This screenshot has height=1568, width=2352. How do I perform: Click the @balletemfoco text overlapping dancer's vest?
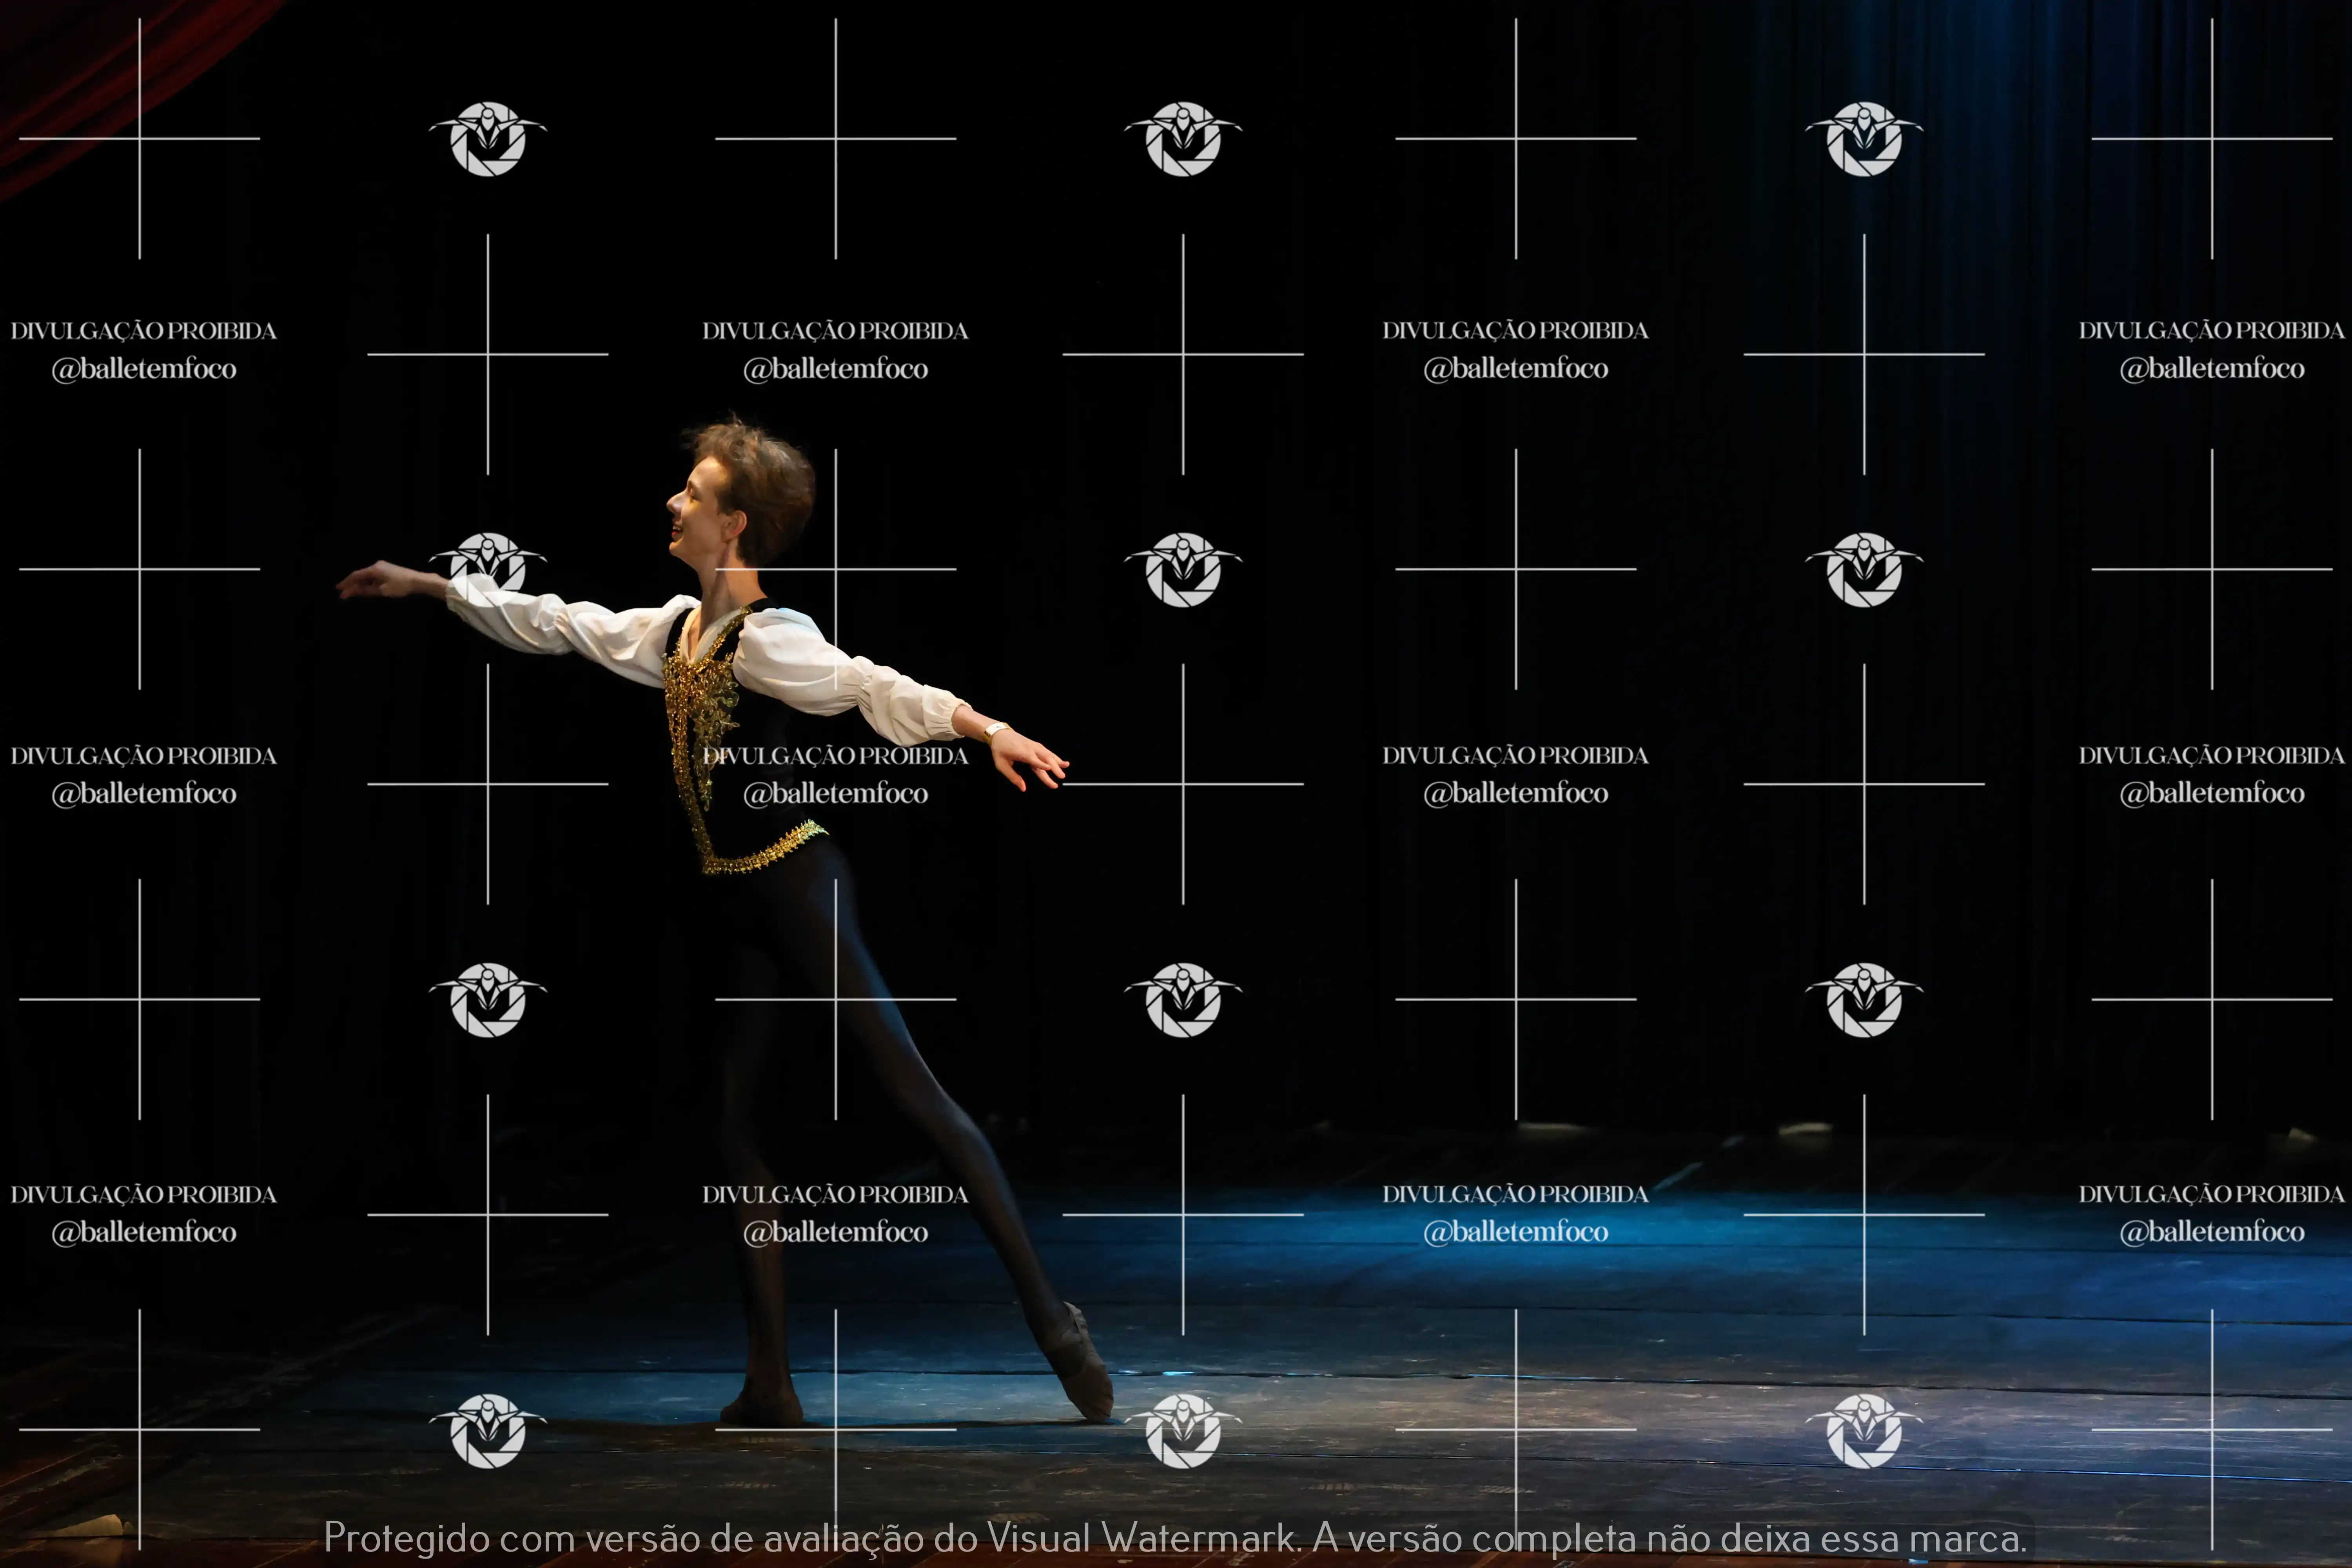click(836, 793)
